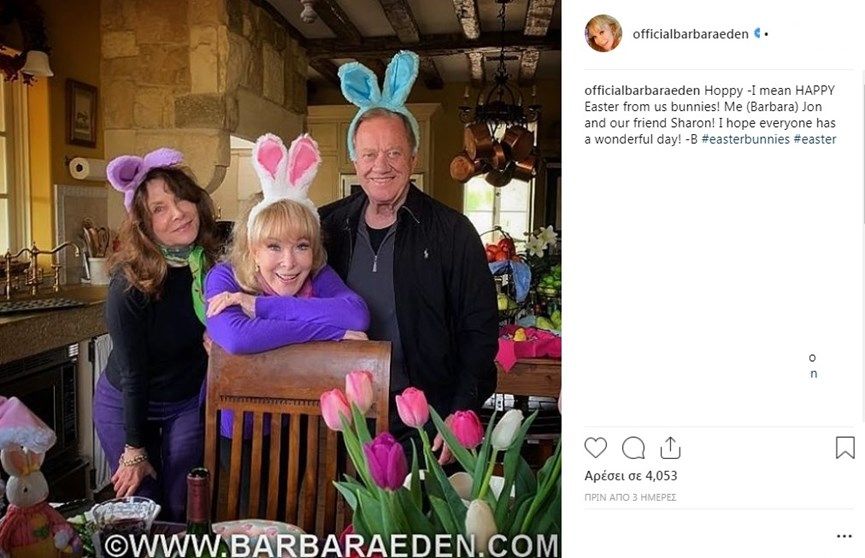
Task: Share the post using arrow icon
Action: pos(670,448)
